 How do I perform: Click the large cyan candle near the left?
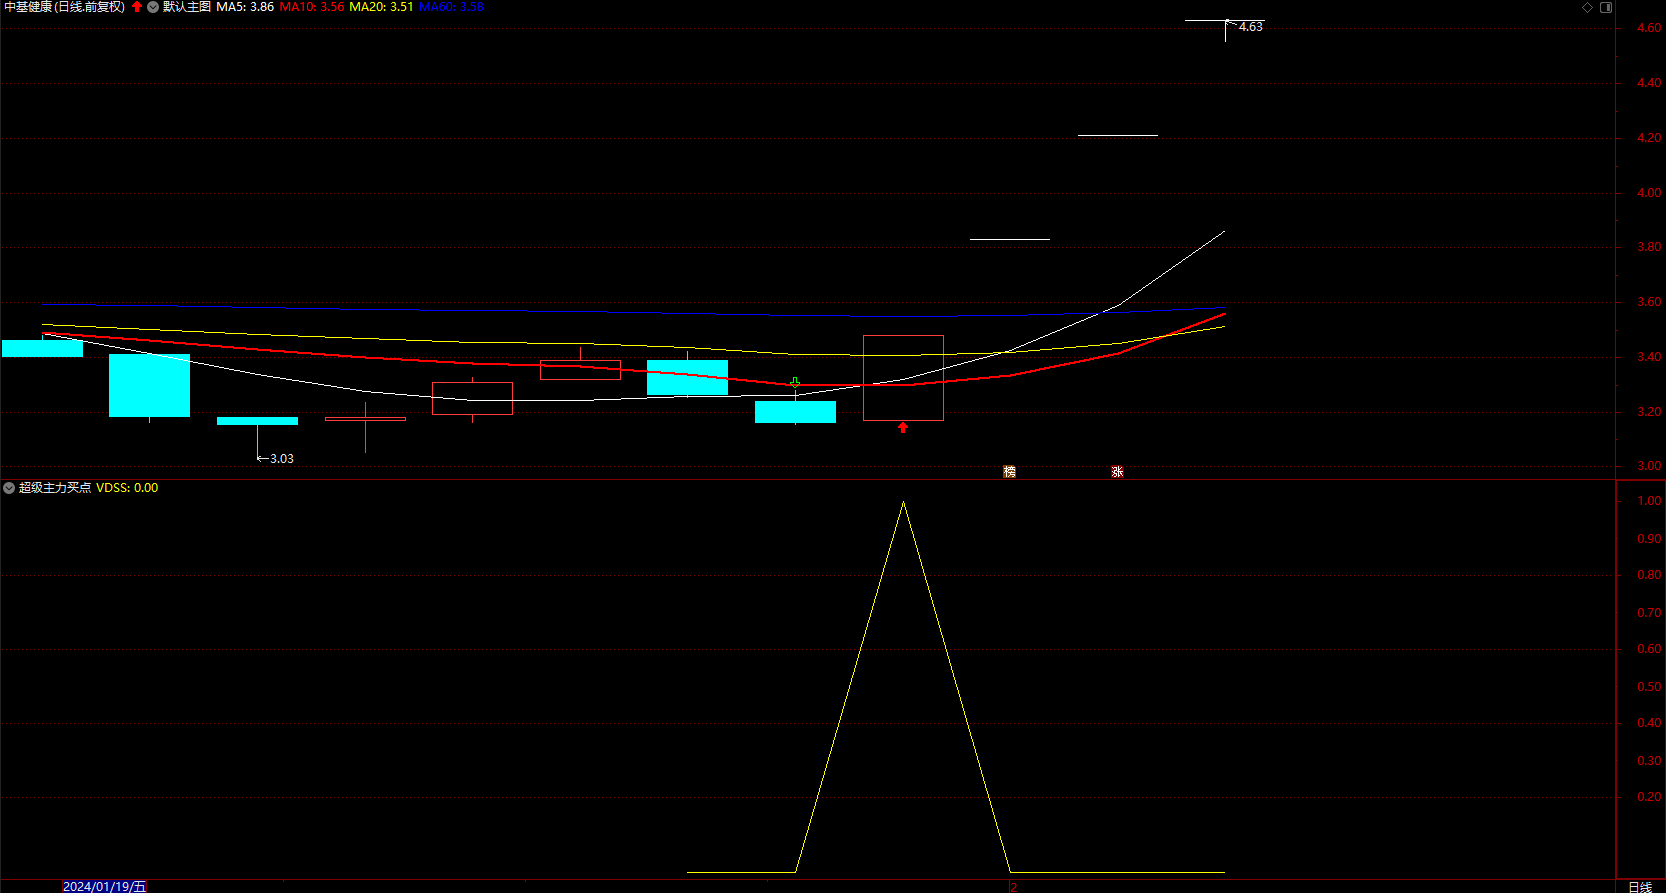pyautogui.click(x=149, y=385)
